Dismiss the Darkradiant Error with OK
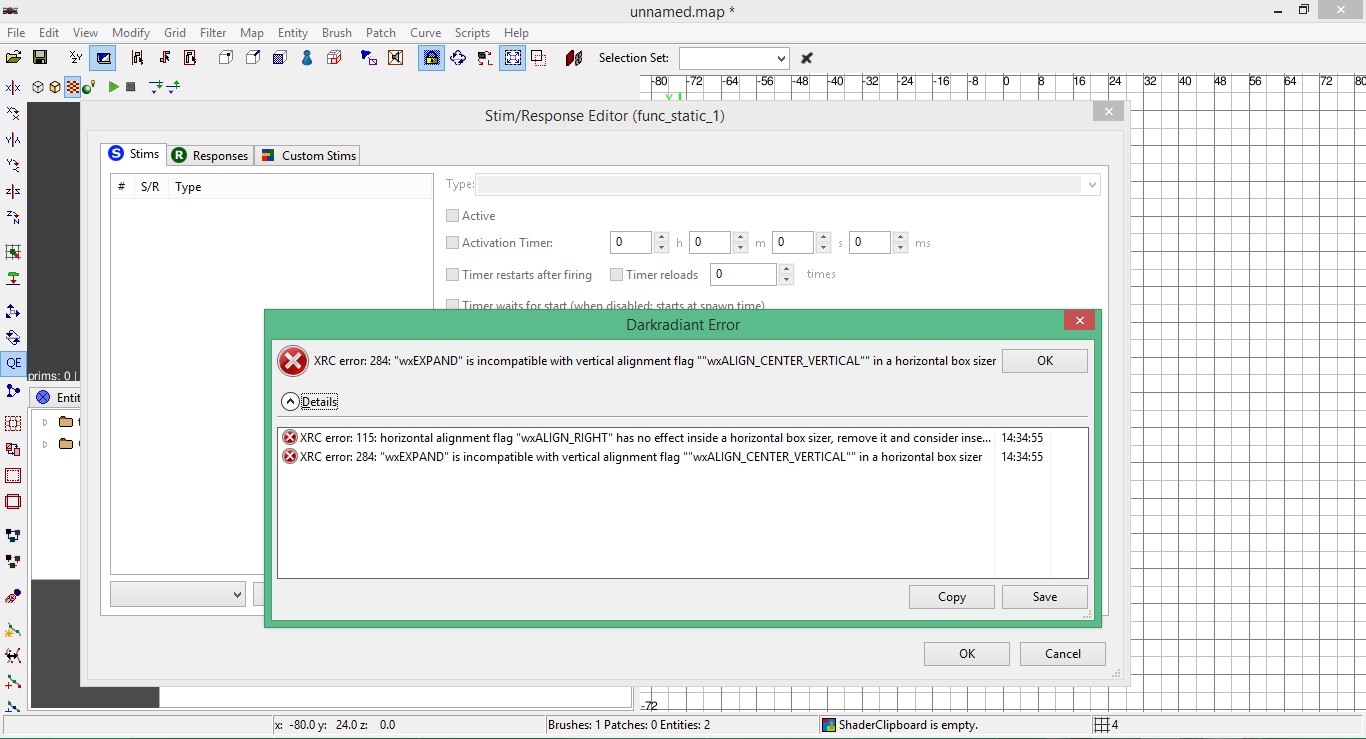The height and width of the screenshot is (739, 1366). coord(1044,361)
